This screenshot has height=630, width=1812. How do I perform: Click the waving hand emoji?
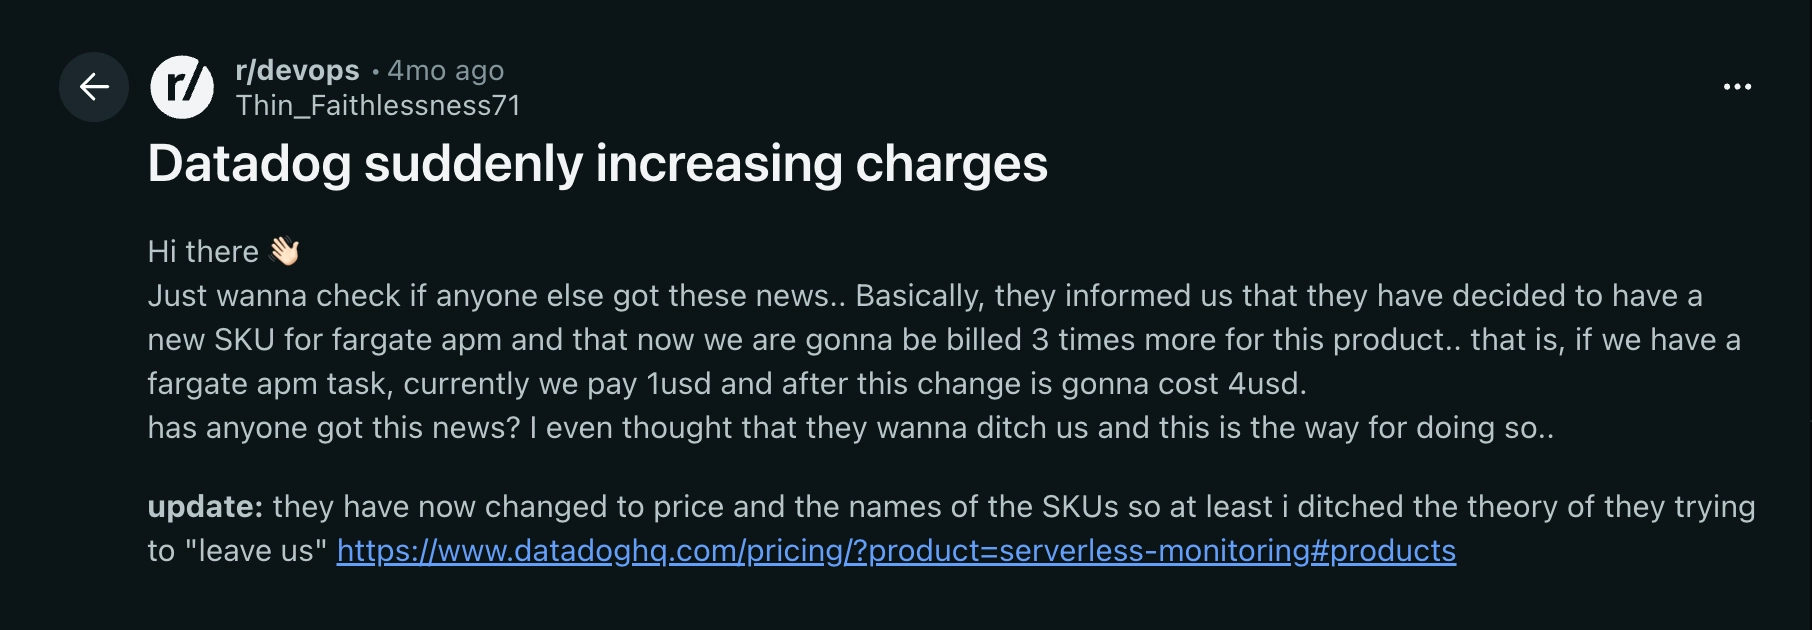(x=285, y=251)
